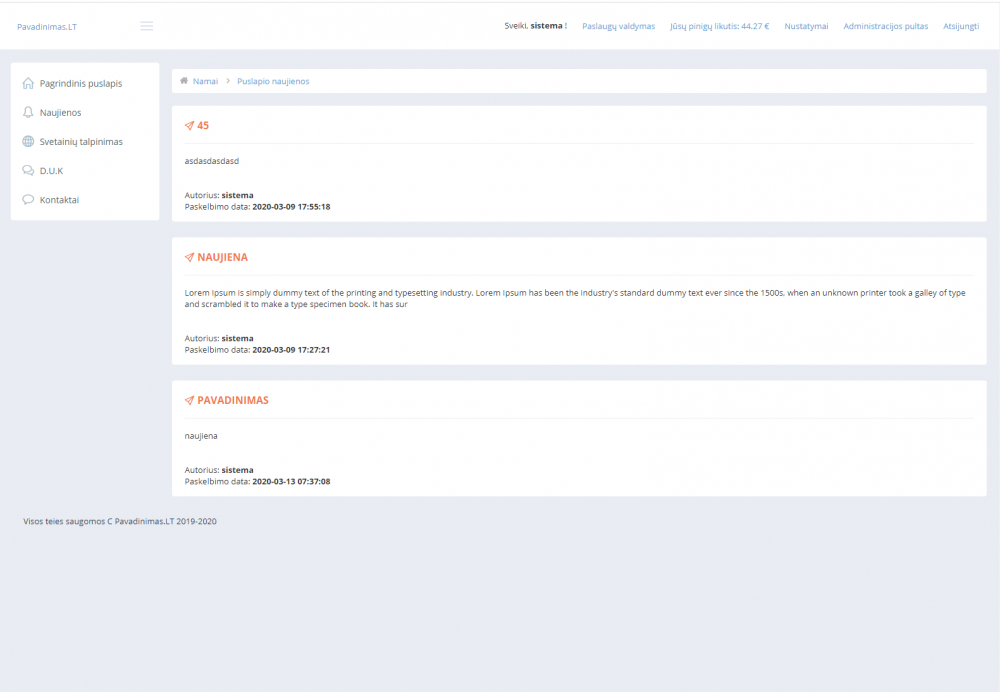Image resolution: width=1000 pixels, height=692 pixels.
Task: Click the text asdasdasdasd
Action: tap(212, 161)
